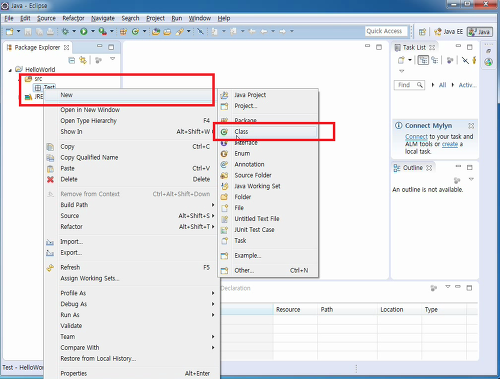Collapse the HelloWorld project node
This screenshot has width=500, height=379.
[x=10, y=70]
